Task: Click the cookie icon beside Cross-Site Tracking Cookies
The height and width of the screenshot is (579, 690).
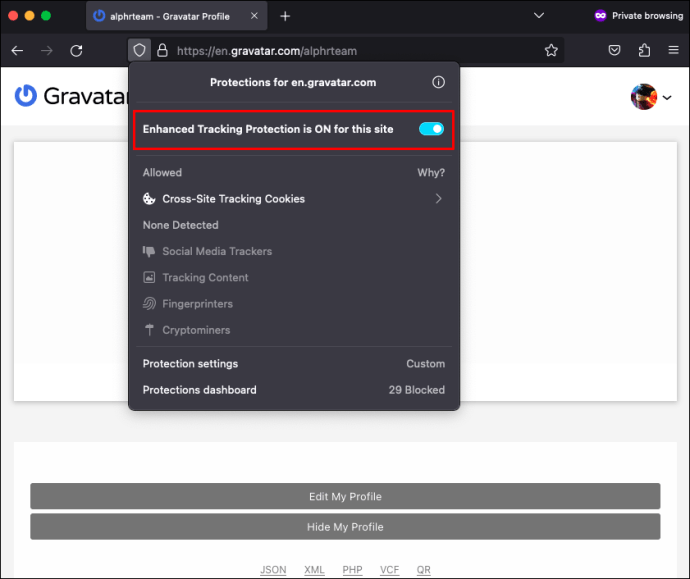Action: (149, 199)
